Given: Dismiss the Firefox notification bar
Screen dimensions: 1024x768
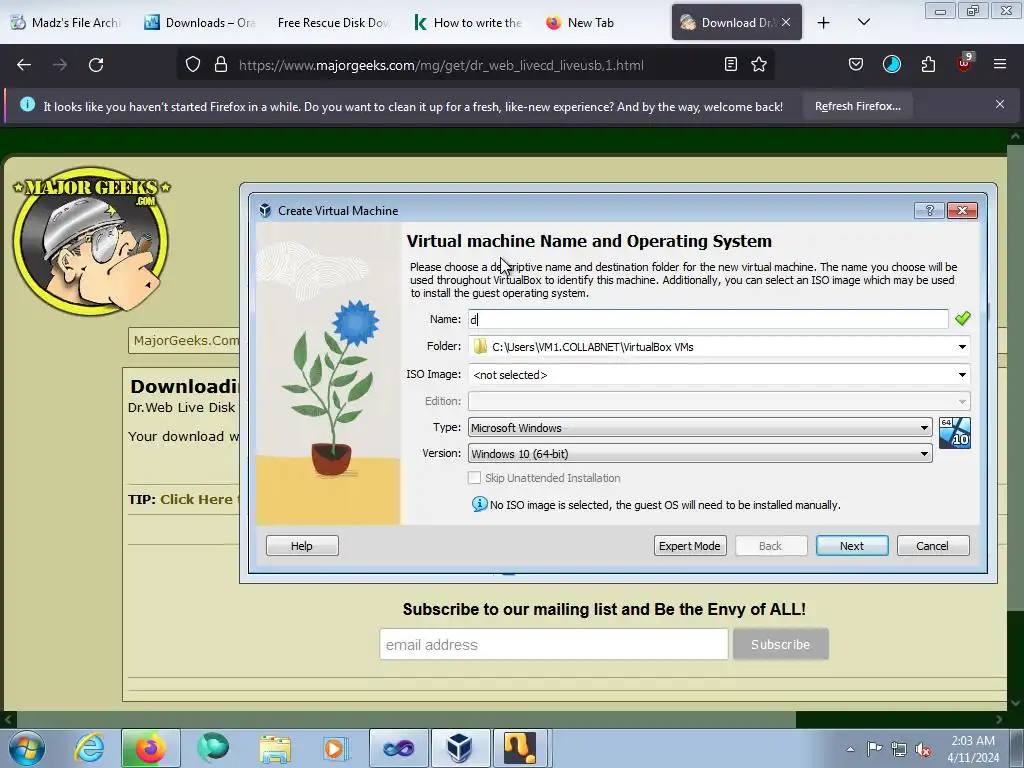Looking at the screenshot, I should click(x=999, y=104).
